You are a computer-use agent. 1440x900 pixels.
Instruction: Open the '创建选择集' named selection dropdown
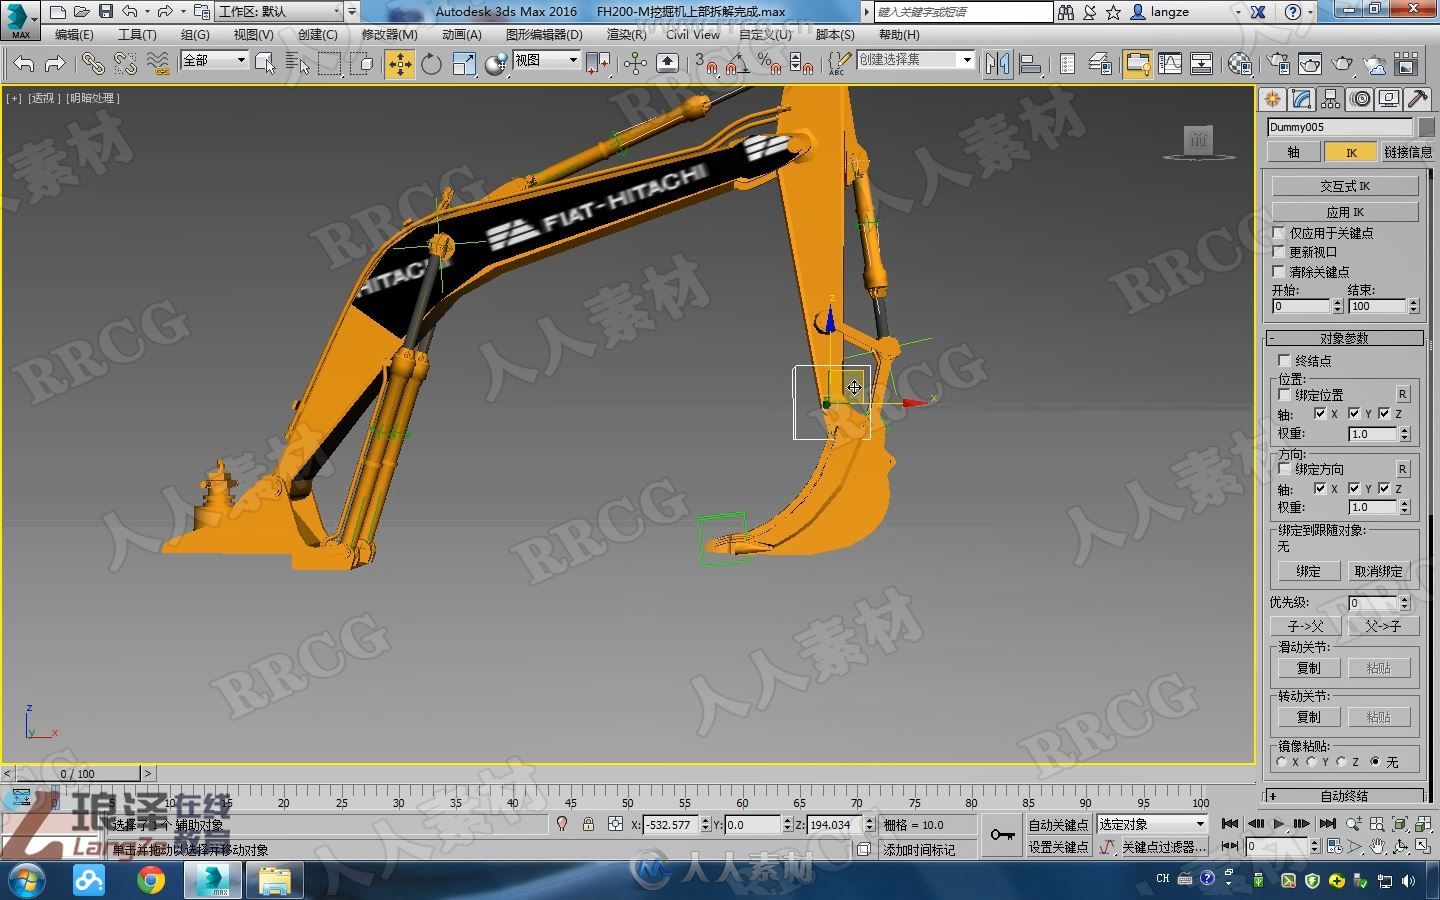coord(915,60)
